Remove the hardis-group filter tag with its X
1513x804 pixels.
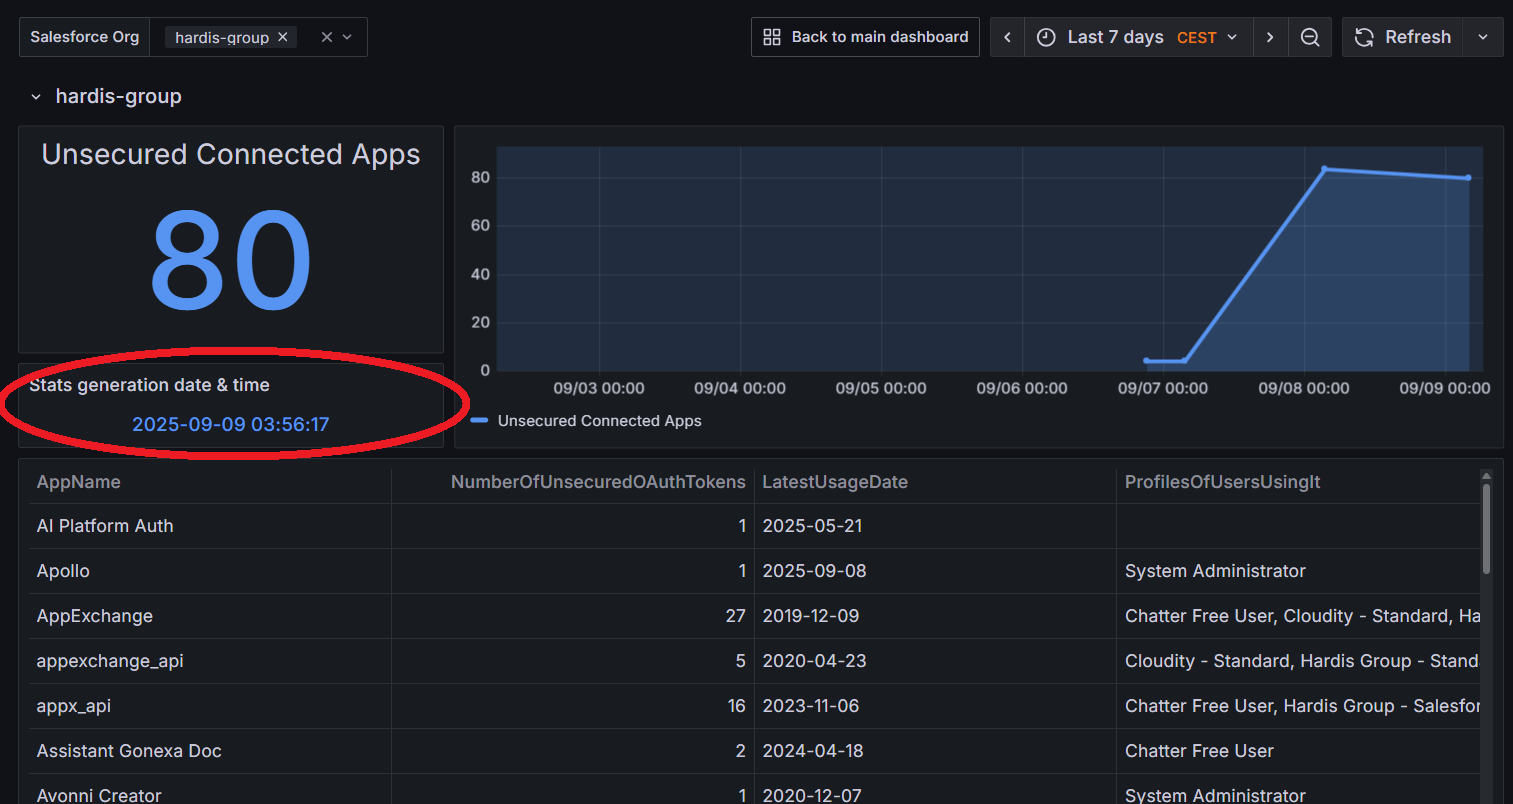[x=283, y=36]
